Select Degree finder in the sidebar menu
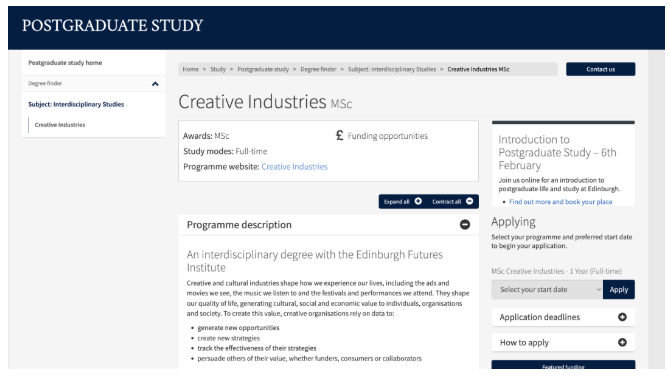 coord(45,83)
